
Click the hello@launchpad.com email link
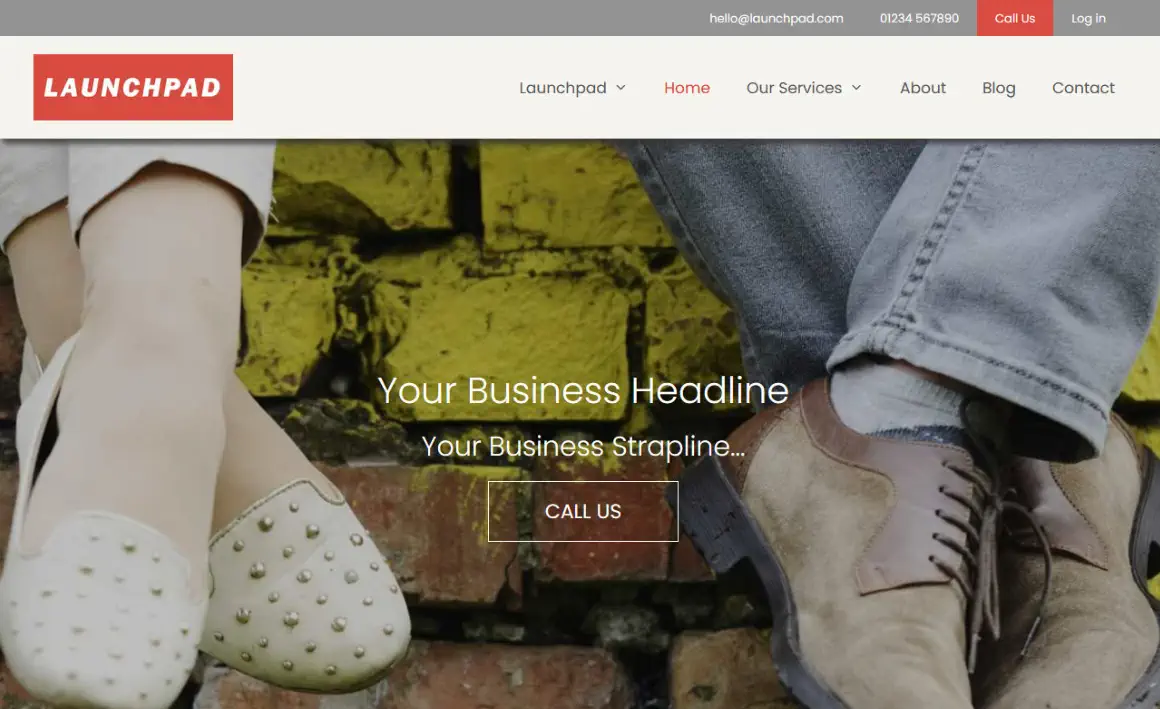coord(776,19)
